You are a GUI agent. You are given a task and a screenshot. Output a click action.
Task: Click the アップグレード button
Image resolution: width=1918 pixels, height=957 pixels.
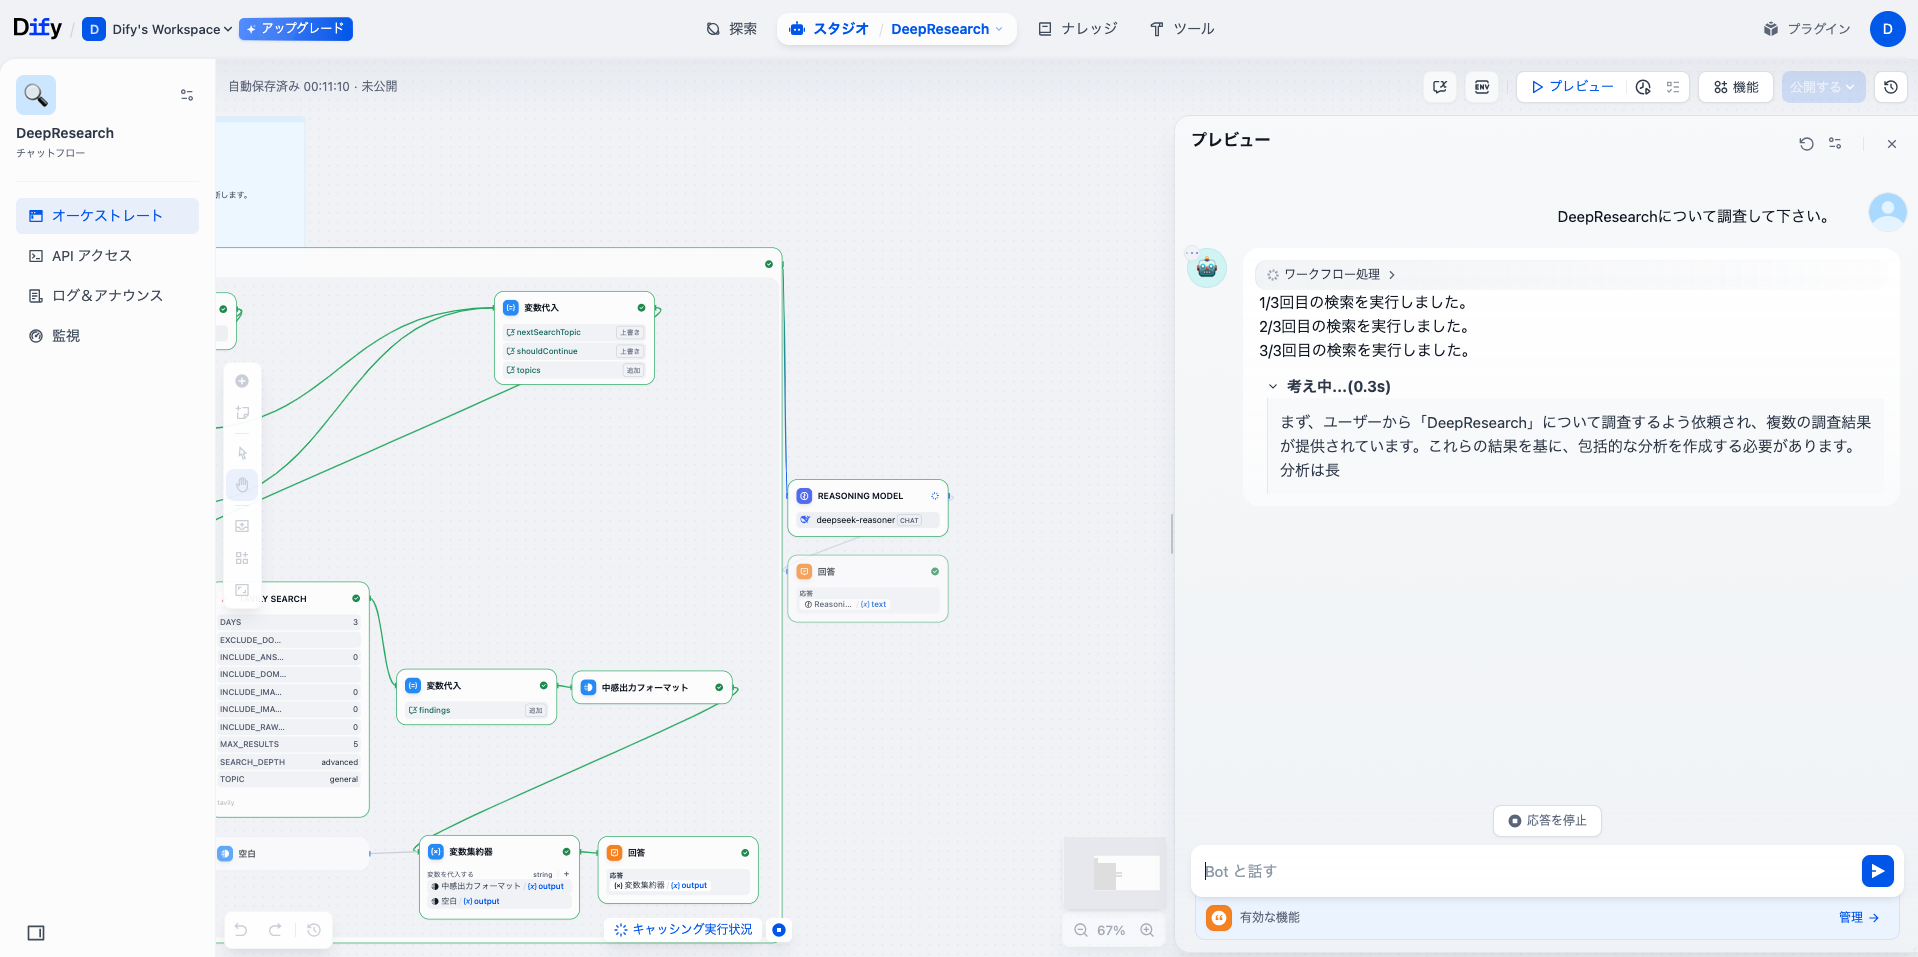point(295,29)
